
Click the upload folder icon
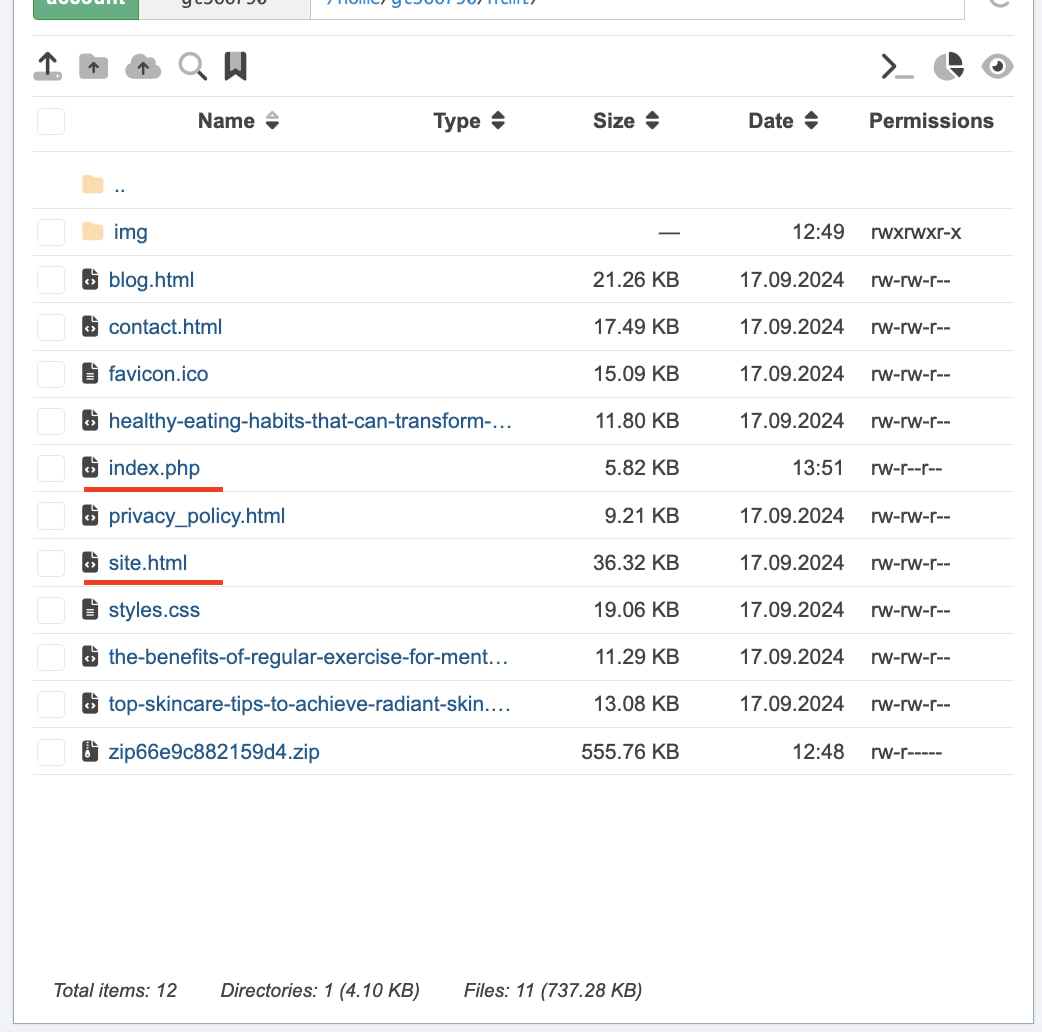pyautogui.click(x=93, y=67)
